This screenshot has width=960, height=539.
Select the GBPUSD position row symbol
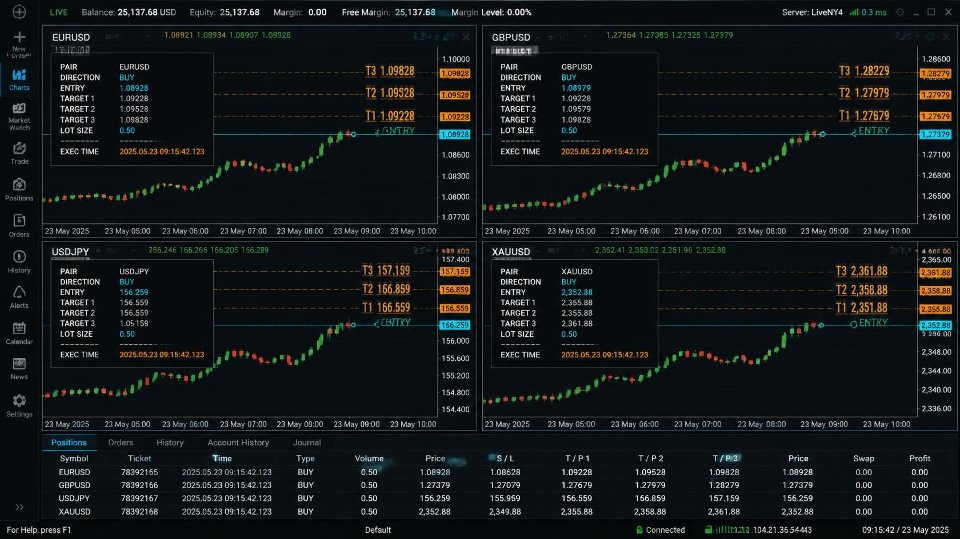click(74, 485)
